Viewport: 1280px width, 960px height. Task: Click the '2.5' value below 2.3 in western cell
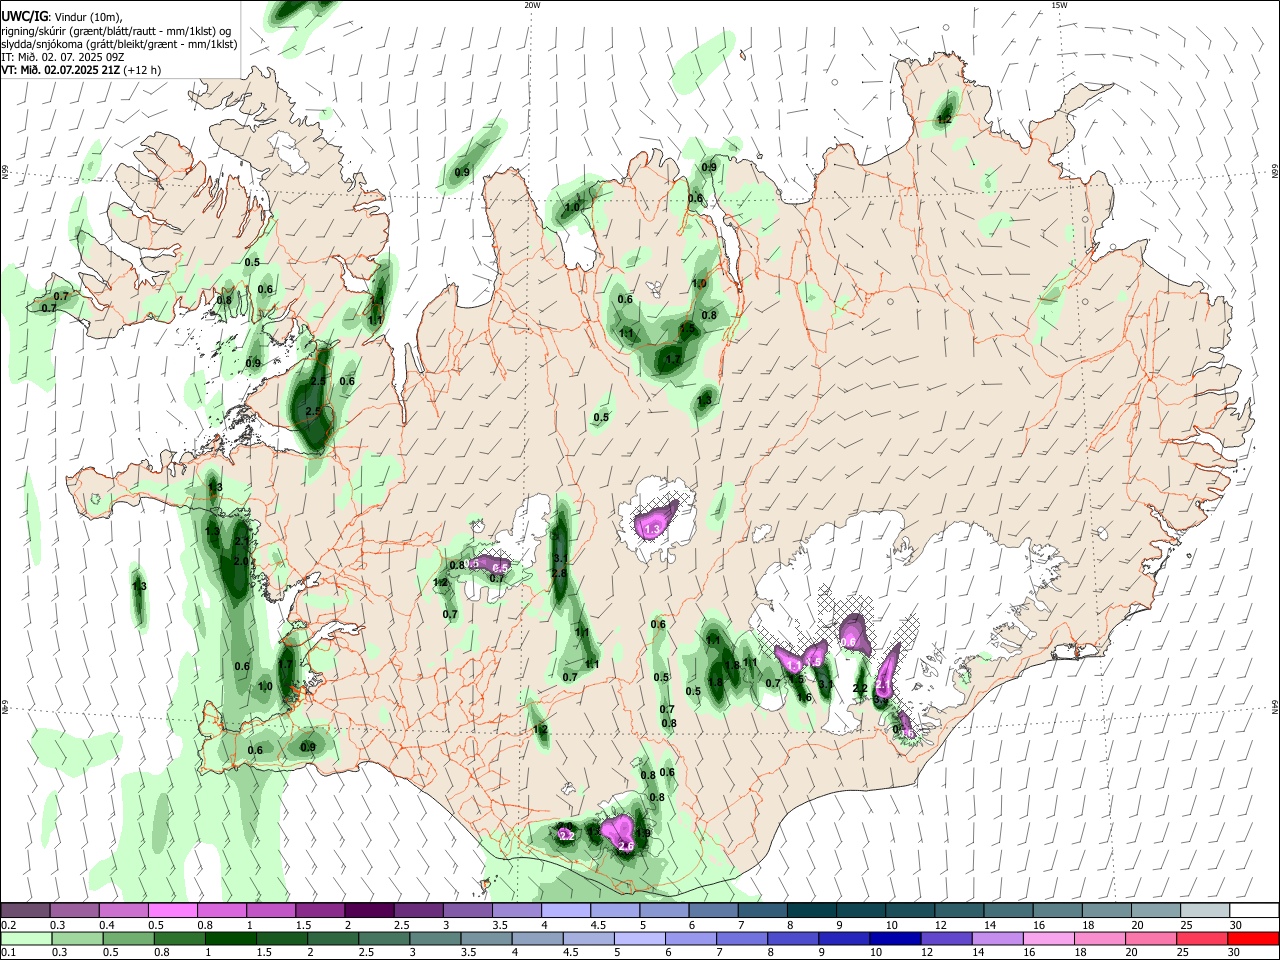(x=312, y=412)
